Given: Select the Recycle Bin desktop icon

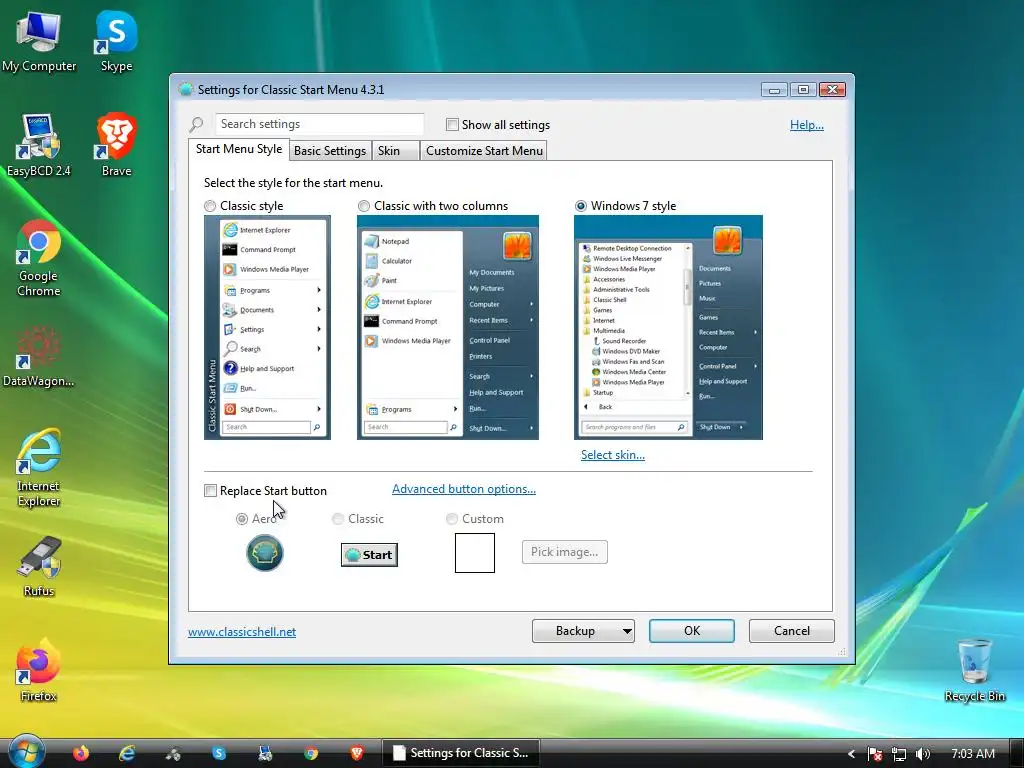Looking at the screenshot, I should (974, 670).
